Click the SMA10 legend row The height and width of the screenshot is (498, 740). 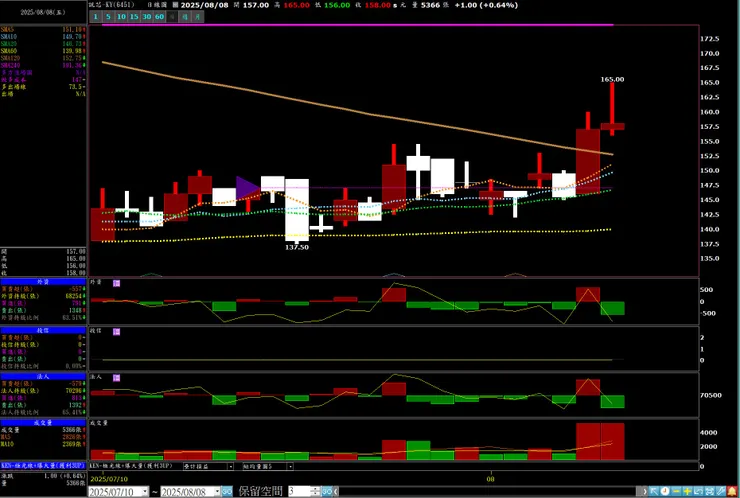(x=43, y=36)
